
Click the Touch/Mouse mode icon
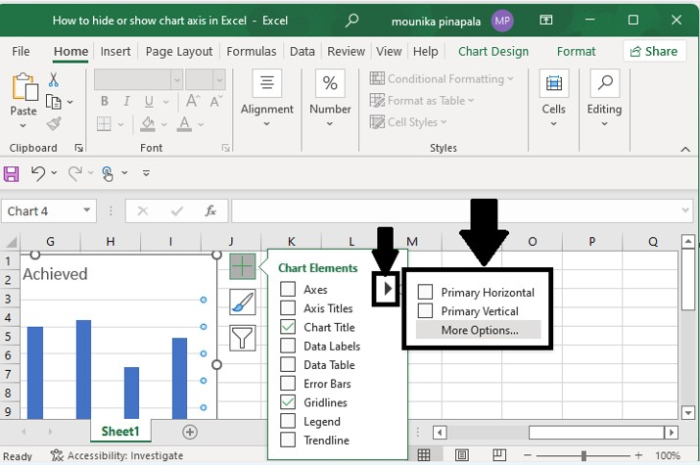(107, 173)
